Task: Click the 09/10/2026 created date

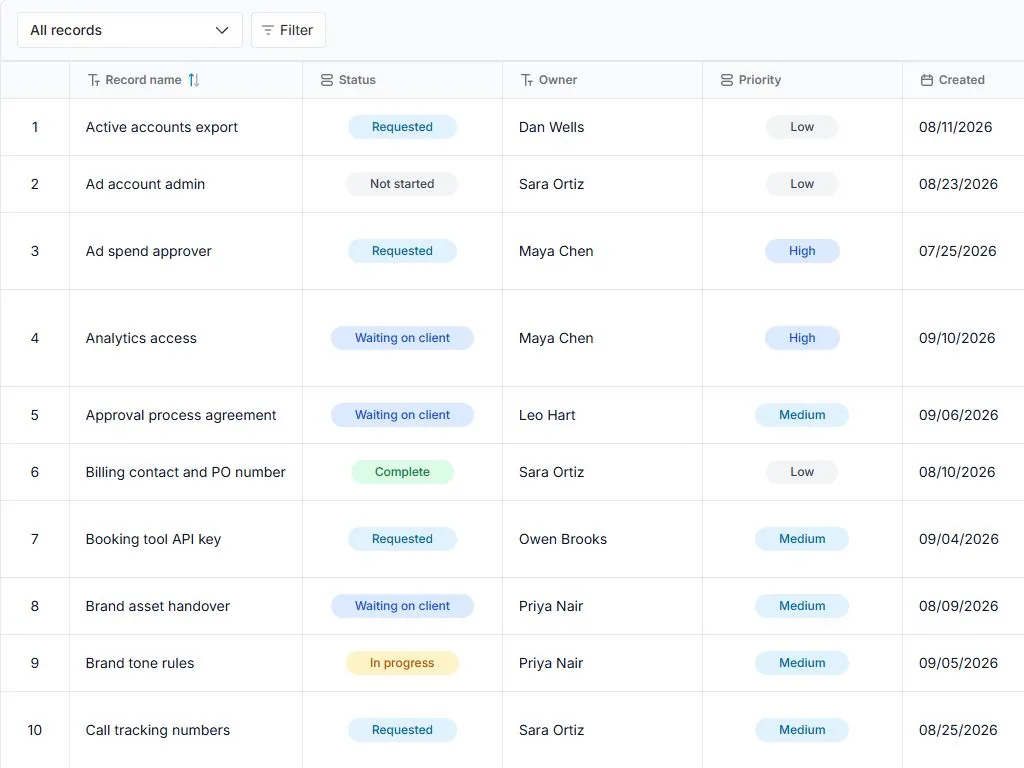Action: click(957, 338)
